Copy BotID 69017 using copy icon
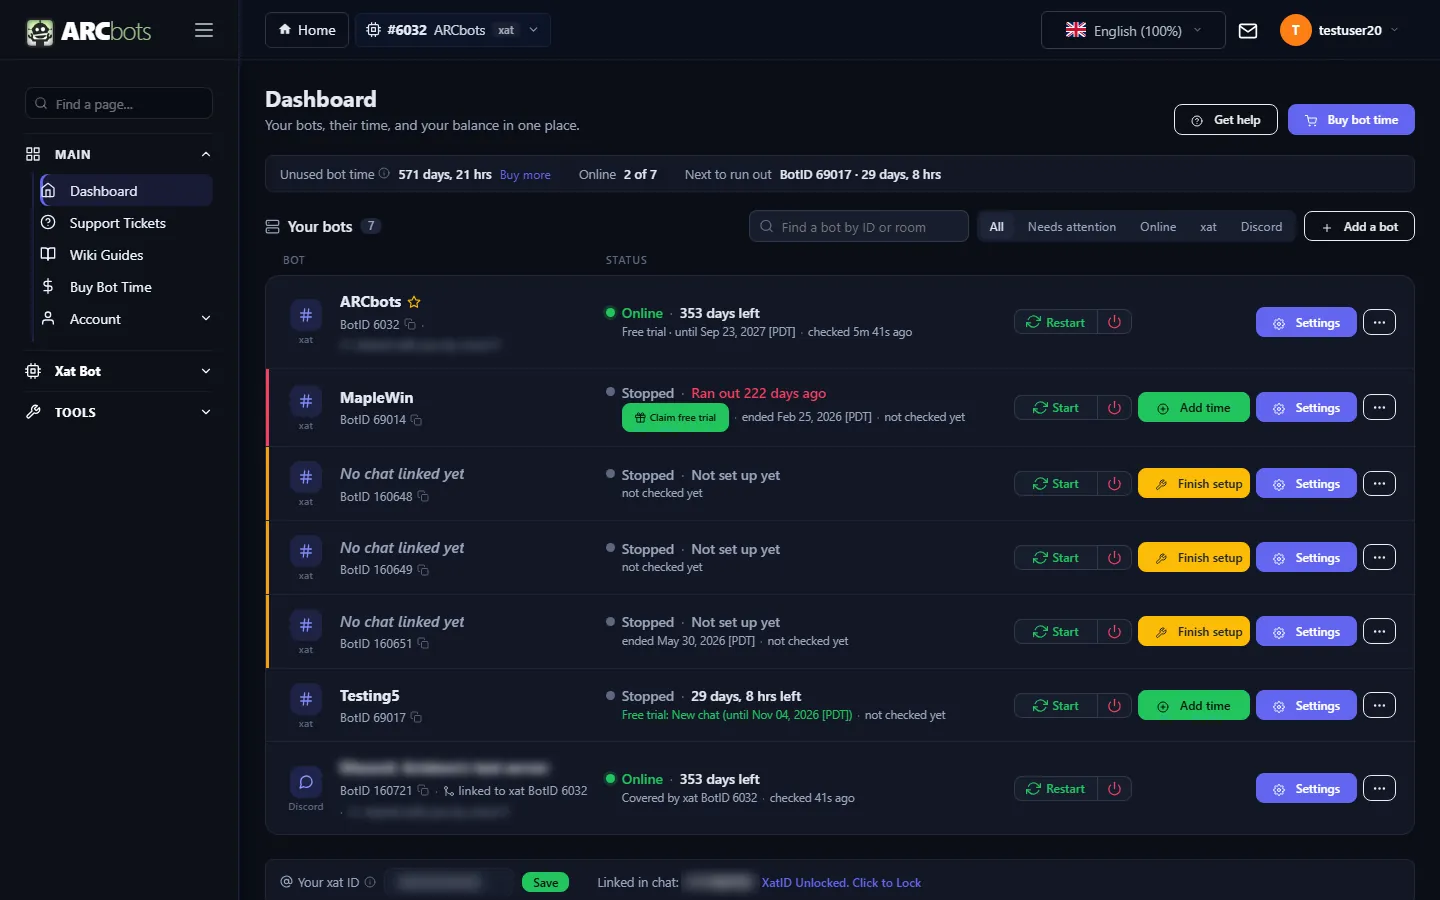This screenshot has width=1440, height=900. click(416, 718)
